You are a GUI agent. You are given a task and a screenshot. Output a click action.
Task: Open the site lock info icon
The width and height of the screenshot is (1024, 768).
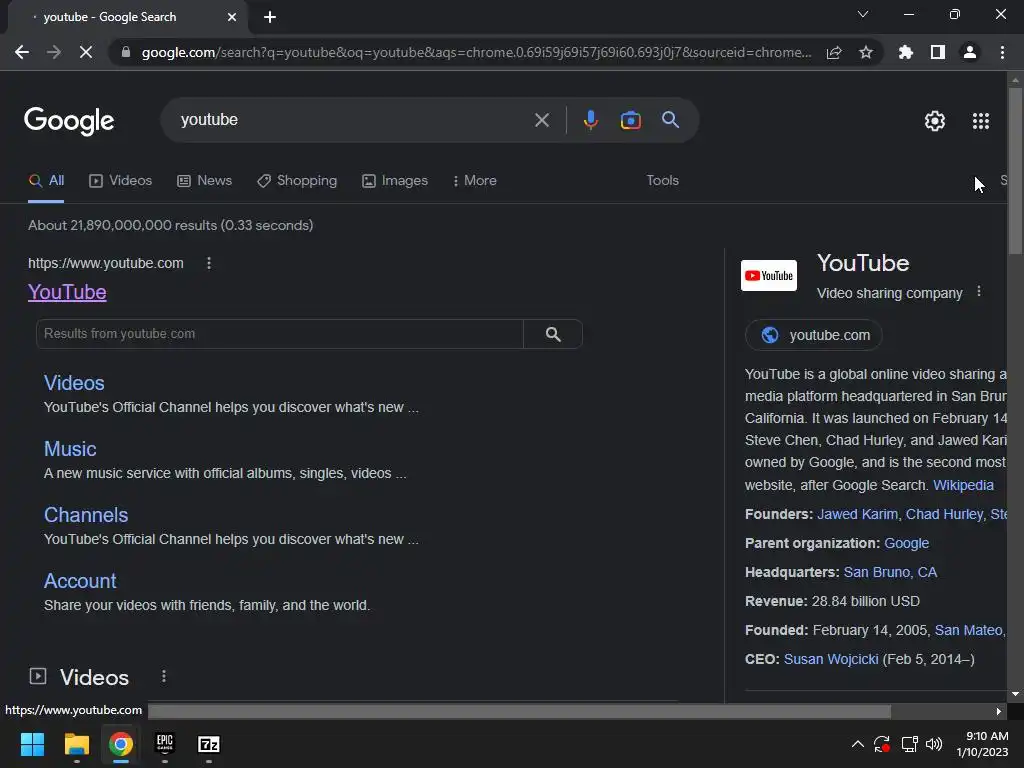click(126, 52)
